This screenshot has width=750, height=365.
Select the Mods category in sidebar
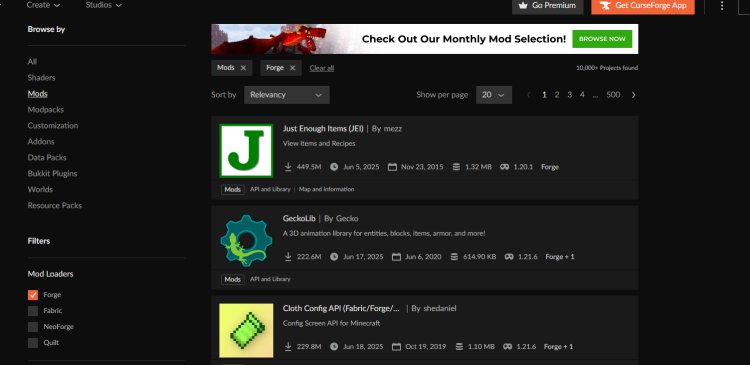coord(37,94)
